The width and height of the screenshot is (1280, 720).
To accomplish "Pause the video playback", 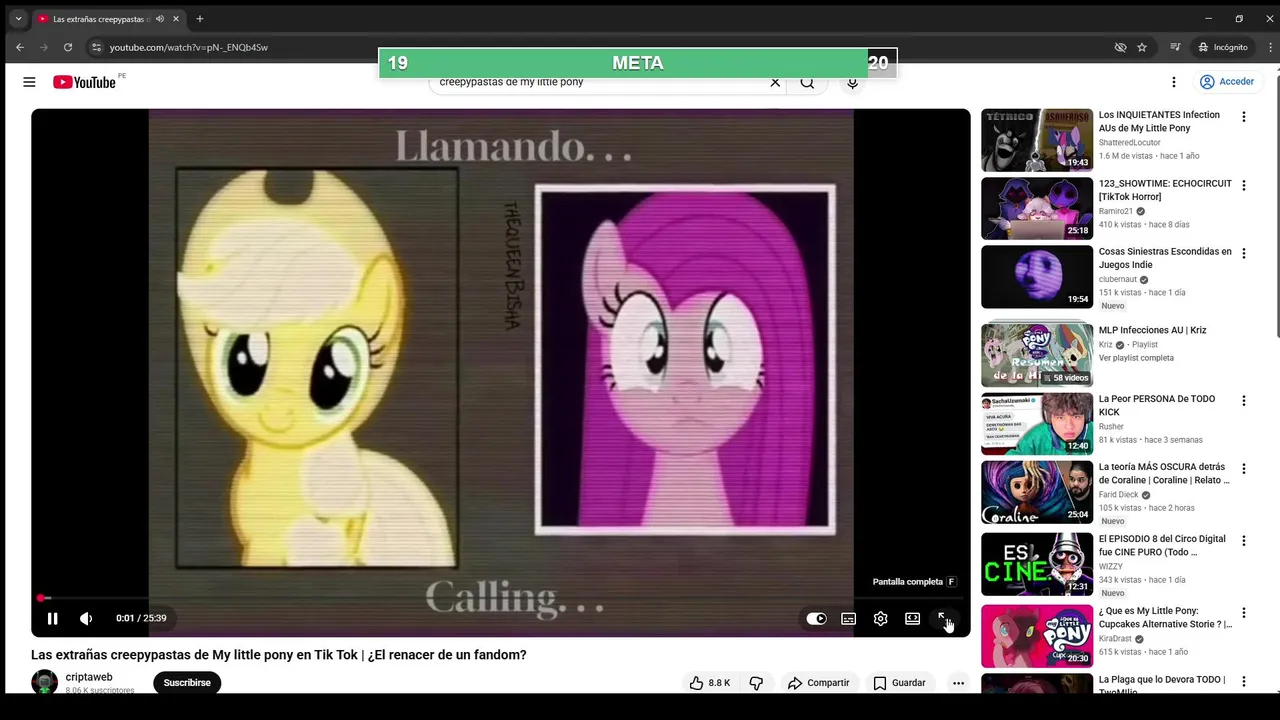I will (x=52, y=618).
